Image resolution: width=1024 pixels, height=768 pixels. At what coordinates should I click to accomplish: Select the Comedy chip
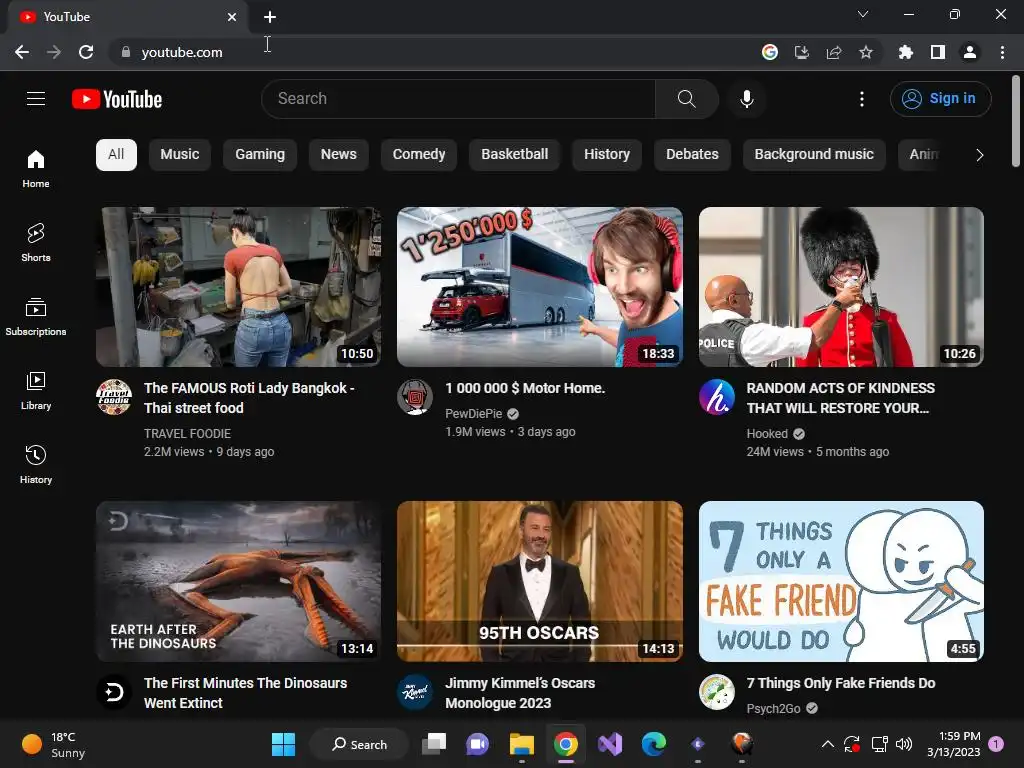tap(419, 155)
